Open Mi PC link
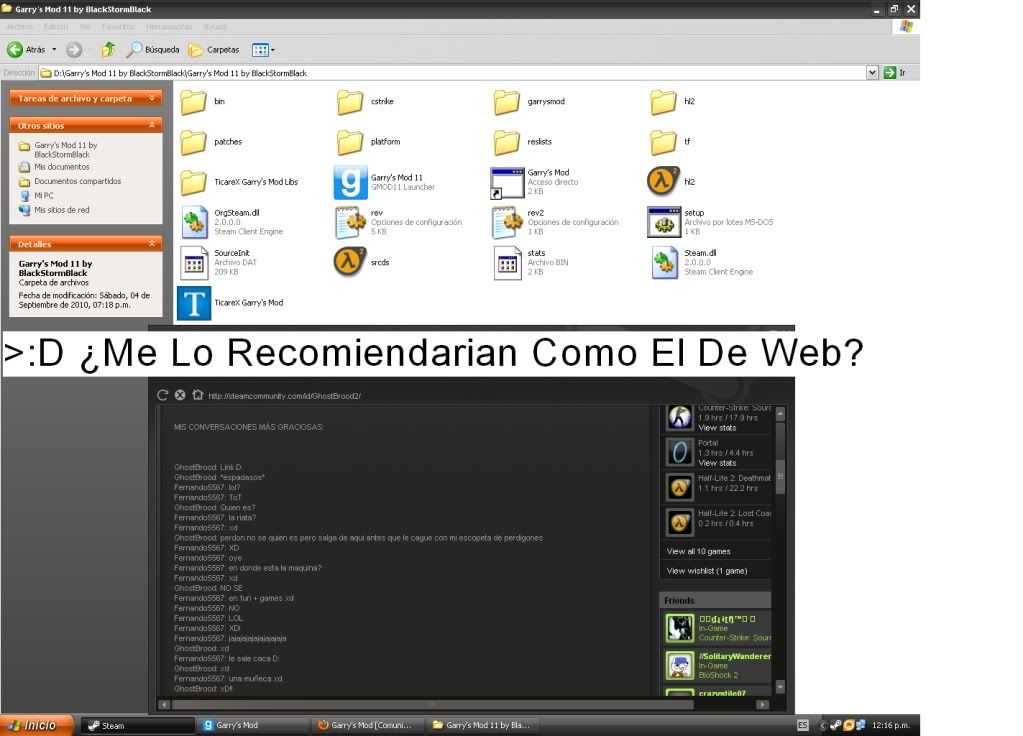The width and height of the screenshot is (1023, 736). pyautogui.click(x=44, y=196)
